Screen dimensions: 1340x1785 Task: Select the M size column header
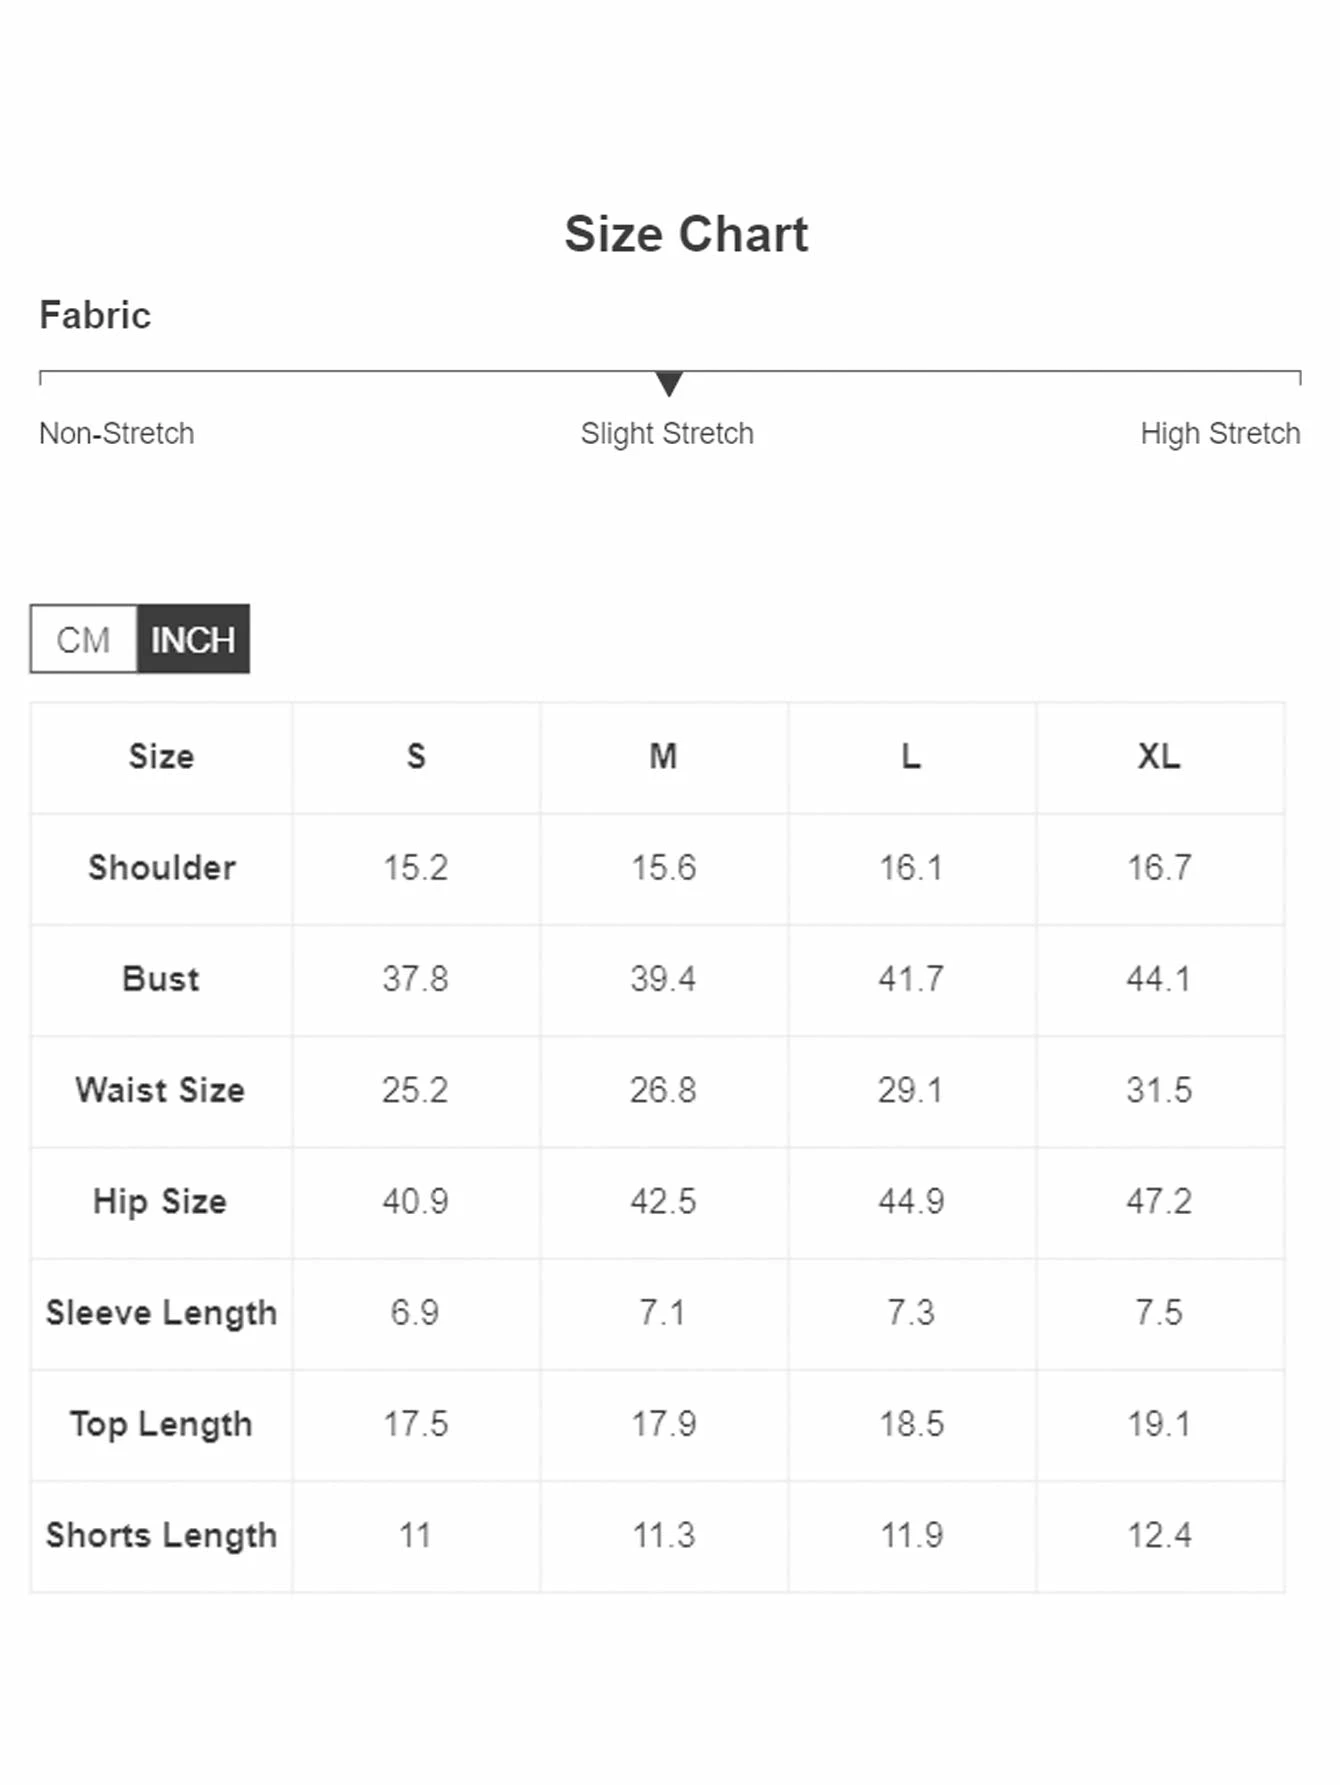pyautogui.click(x=663, y=756)
